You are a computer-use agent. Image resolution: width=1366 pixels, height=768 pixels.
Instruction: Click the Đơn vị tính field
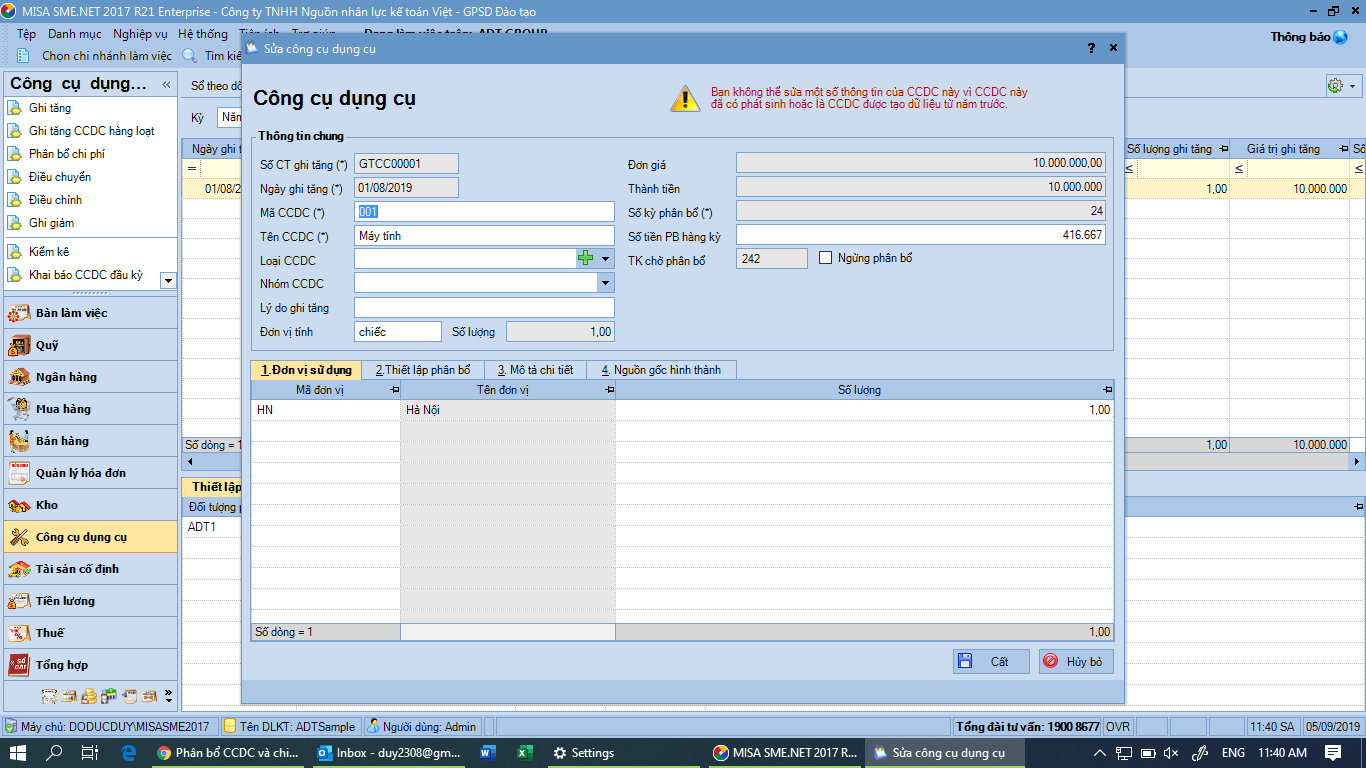(x=398, y=332)
